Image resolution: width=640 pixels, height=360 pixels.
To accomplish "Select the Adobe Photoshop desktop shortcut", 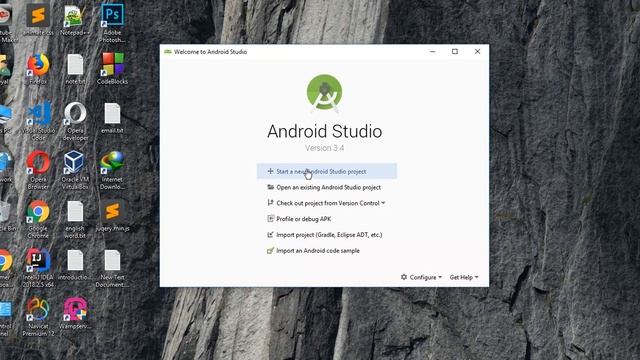I will coord(112,23).
